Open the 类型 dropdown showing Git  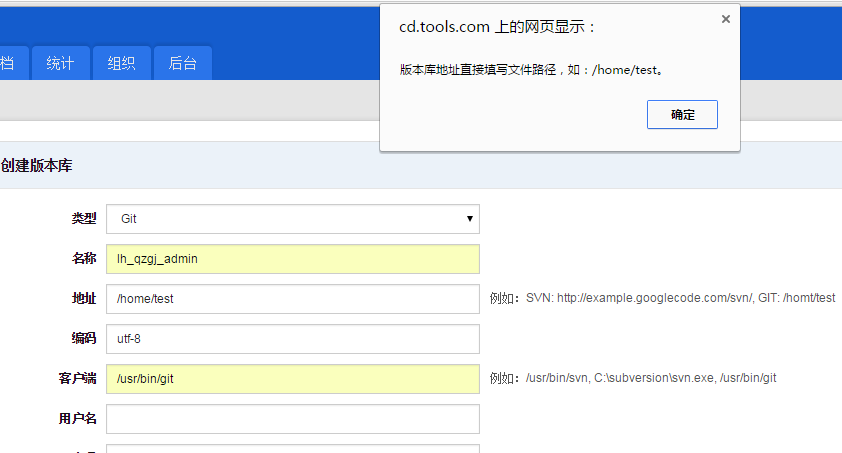tap(293, 219)
